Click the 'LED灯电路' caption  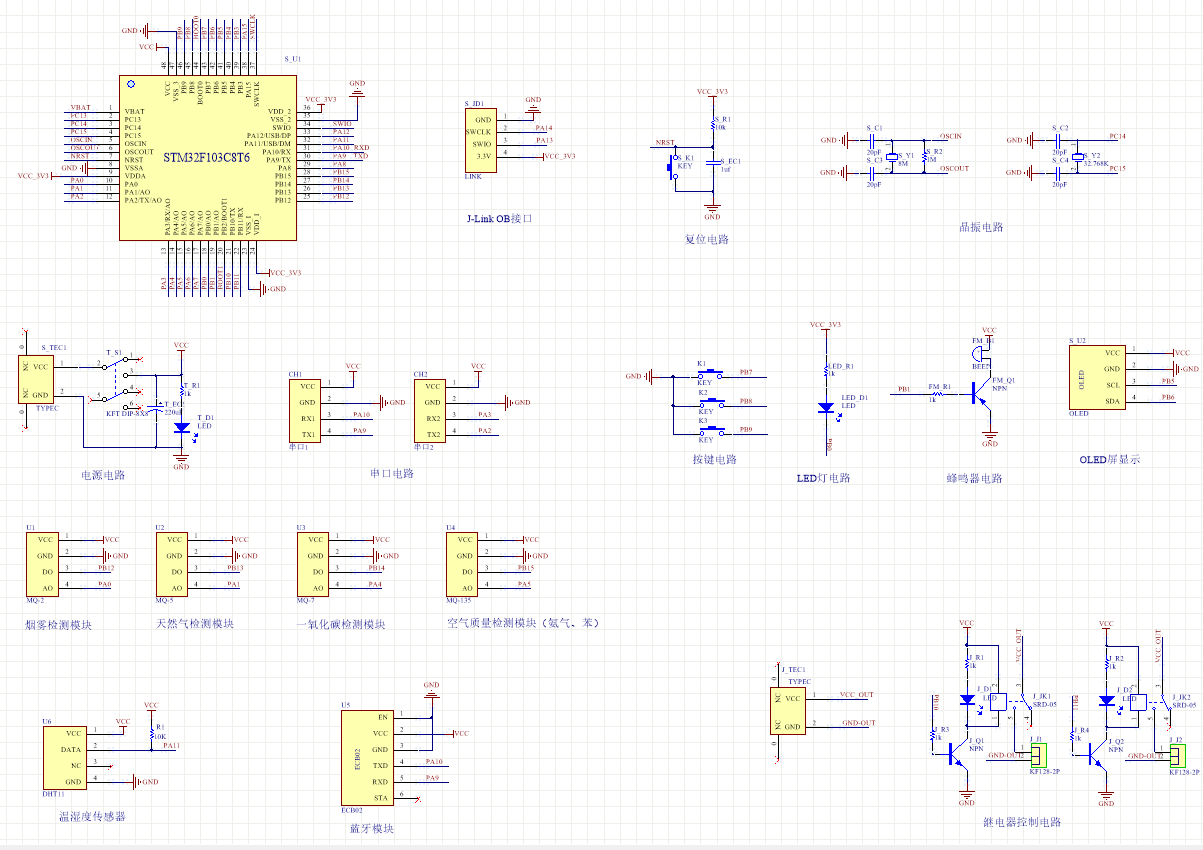coord(823,478)
